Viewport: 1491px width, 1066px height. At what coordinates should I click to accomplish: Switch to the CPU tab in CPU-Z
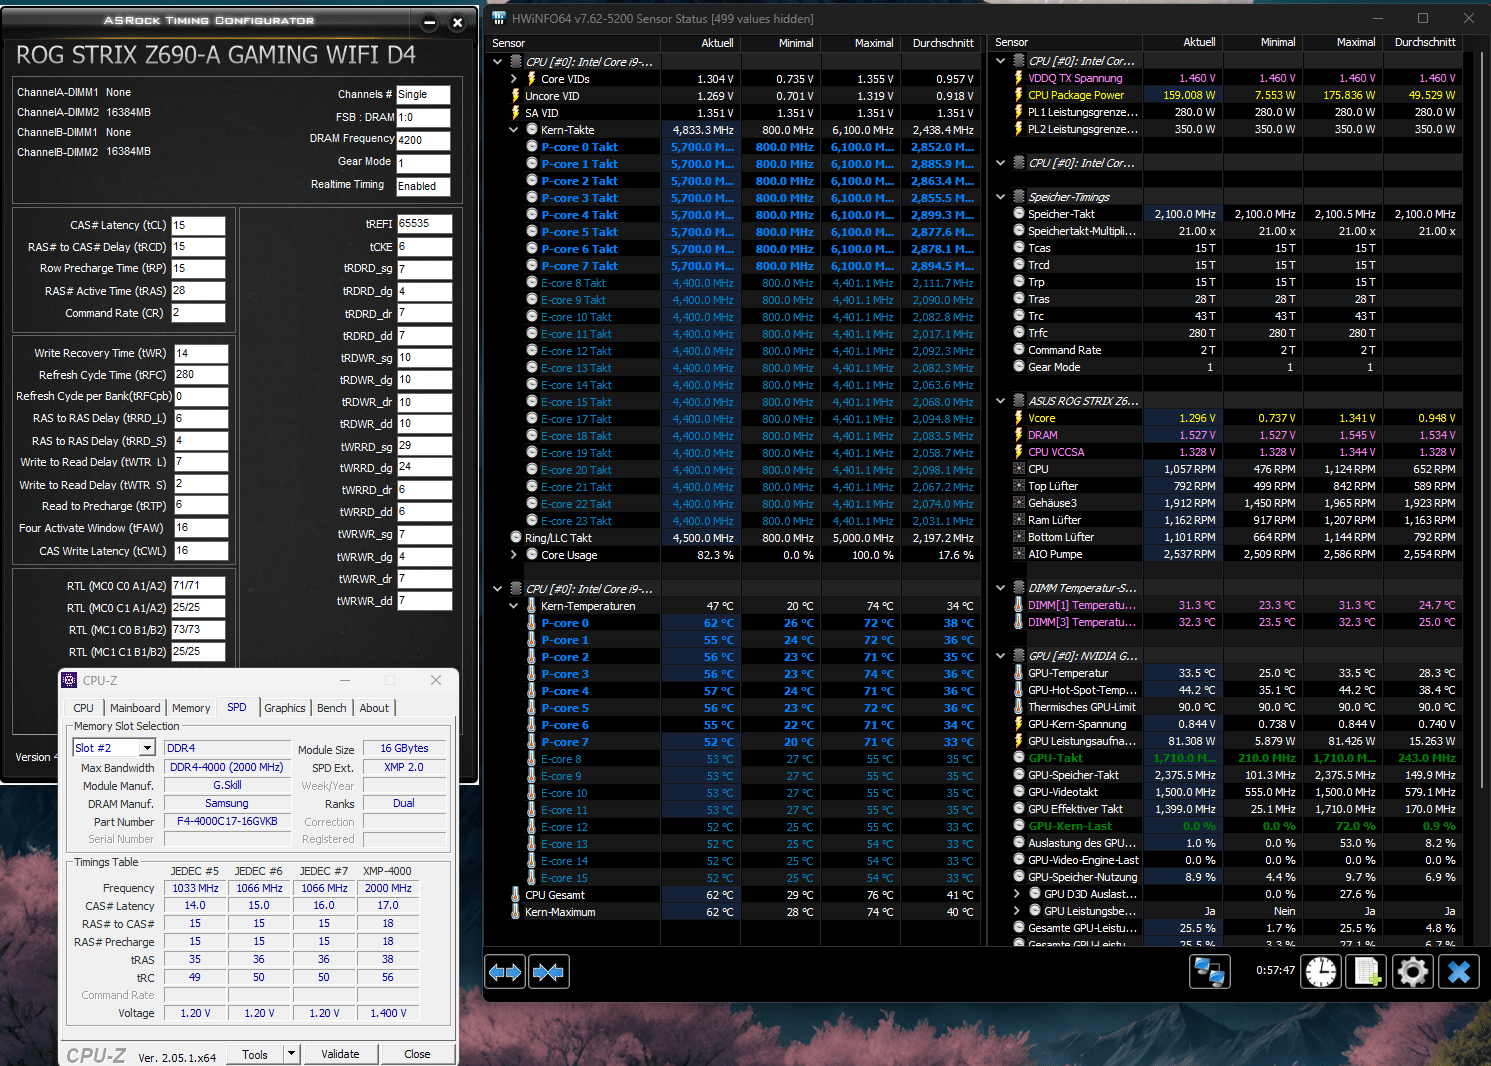click(x=84, y=707)
